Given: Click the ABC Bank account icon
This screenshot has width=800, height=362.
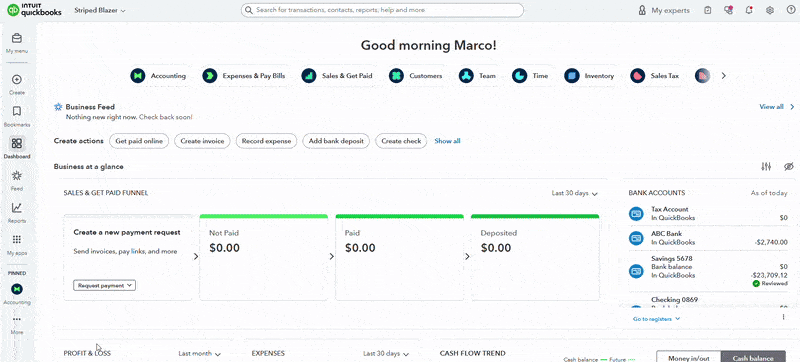Looking at the screenshot, I should 636,238.
